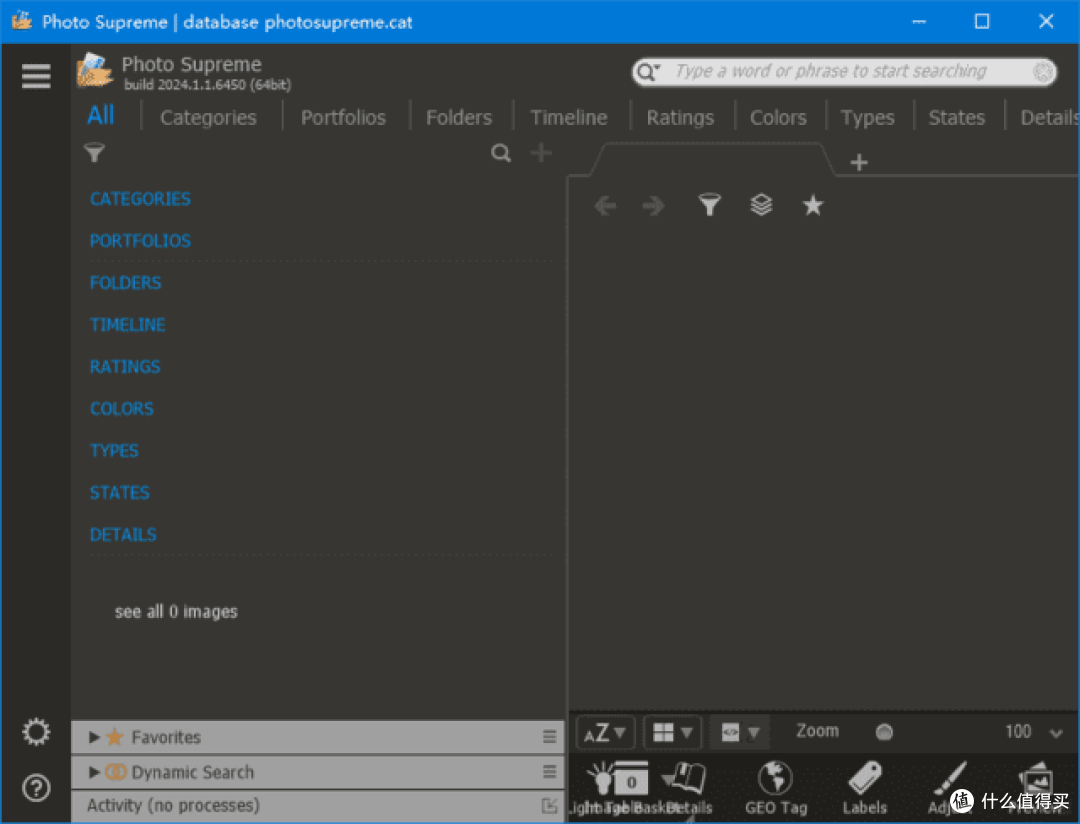Open the CATEGORIES link in the catalog list
The height and width of the screenshot is (824, 1080).
(x=141, y=199)
